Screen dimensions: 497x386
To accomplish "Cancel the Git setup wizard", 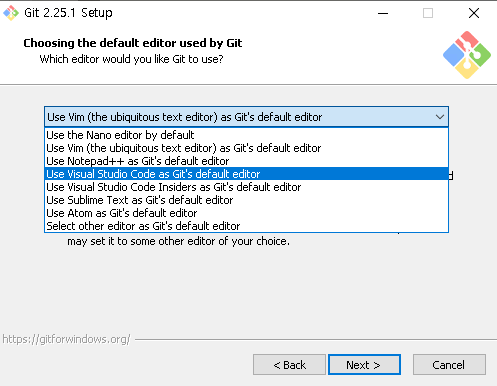I will click(449, 365).
